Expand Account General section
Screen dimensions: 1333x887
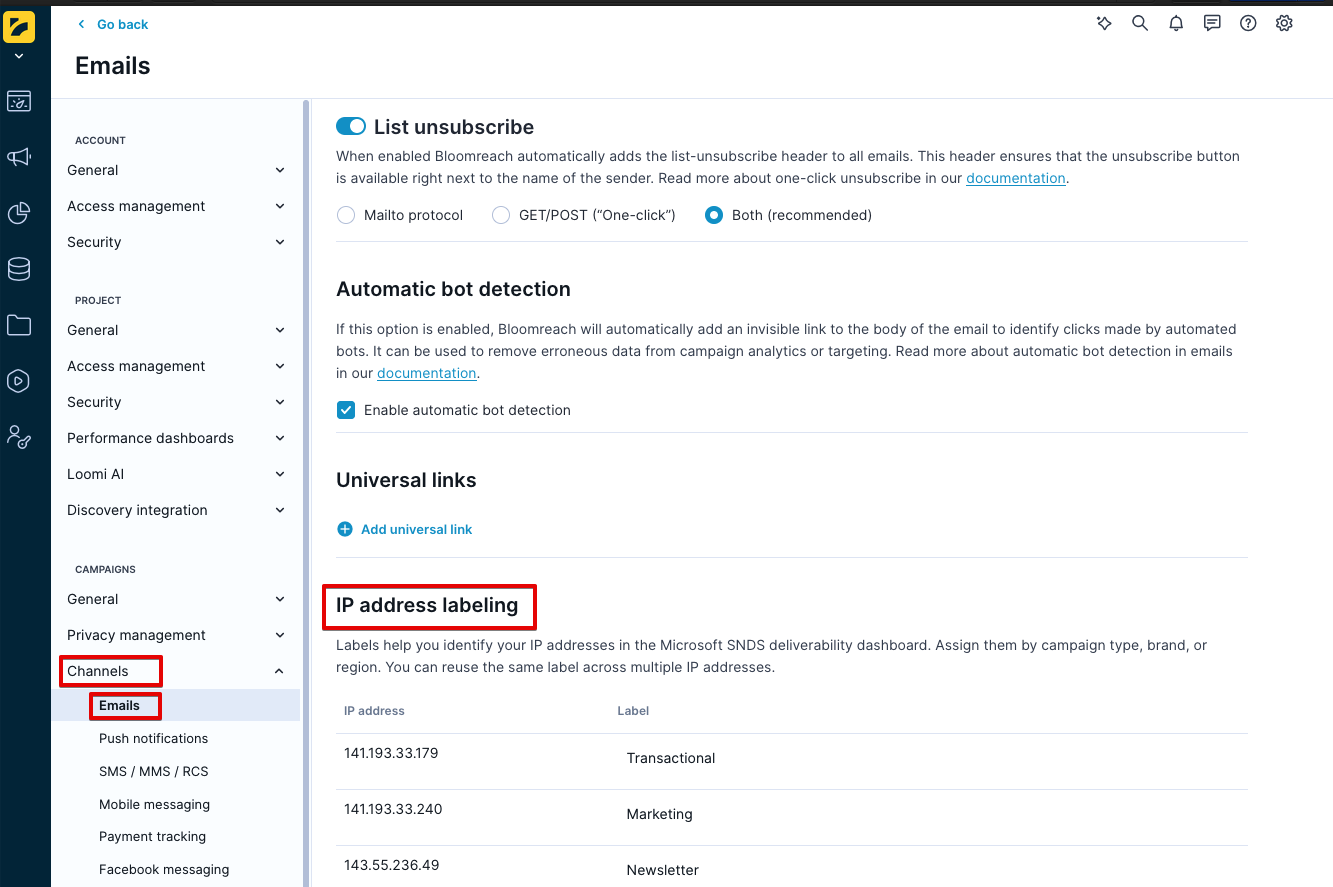coord(176,170)
